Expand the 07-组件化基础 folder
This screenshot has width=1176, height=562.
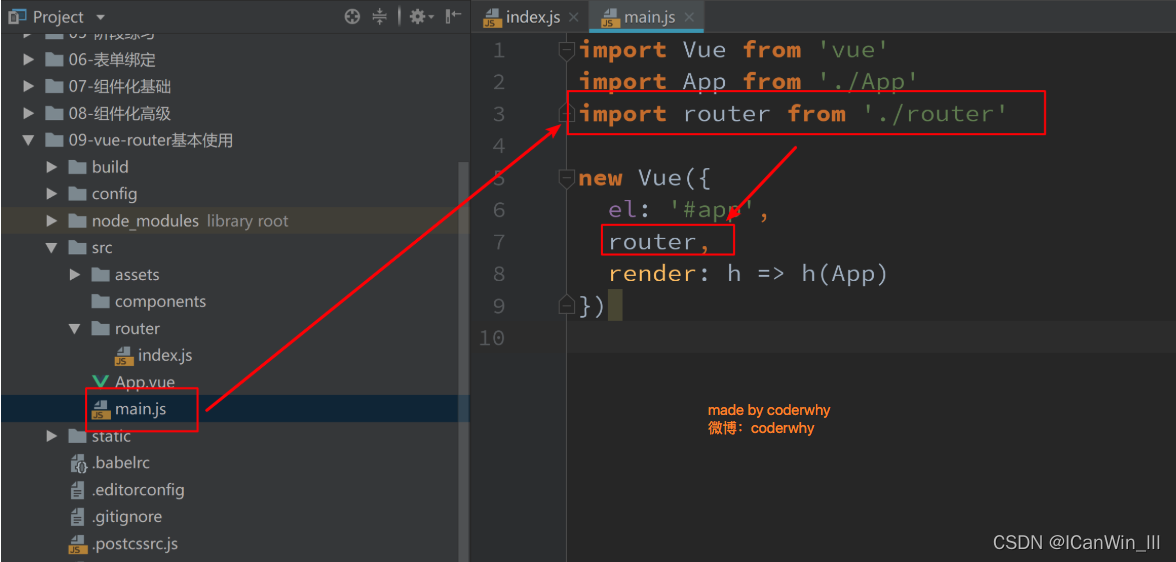[28, 87]
